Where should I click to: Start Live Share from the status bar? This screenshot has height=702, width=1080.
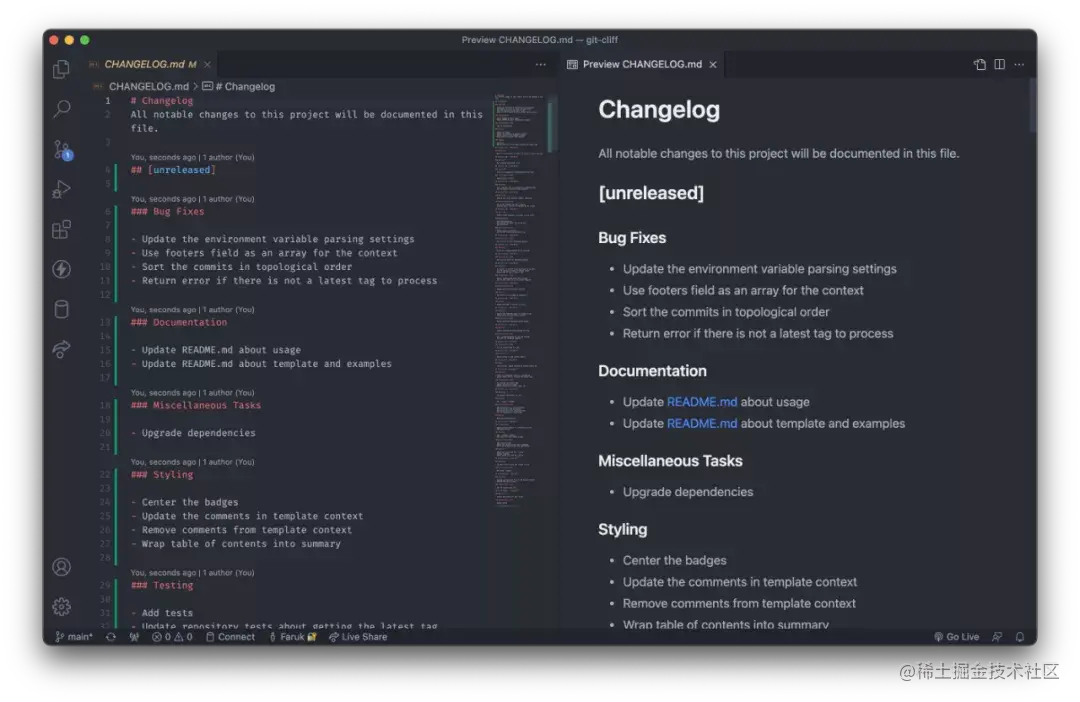[x=358, y=637]
